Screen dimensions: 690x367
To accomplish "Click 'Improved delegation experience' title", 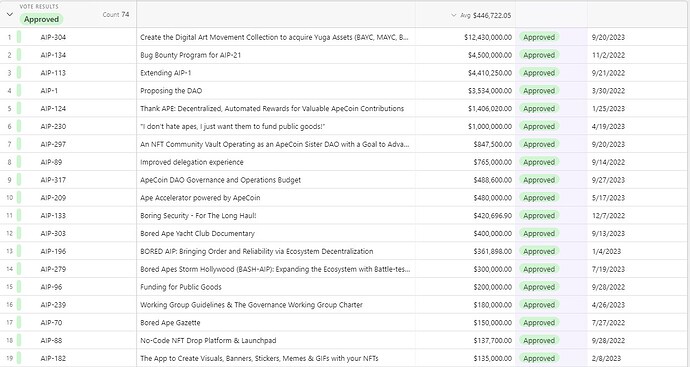I will 191,162.
